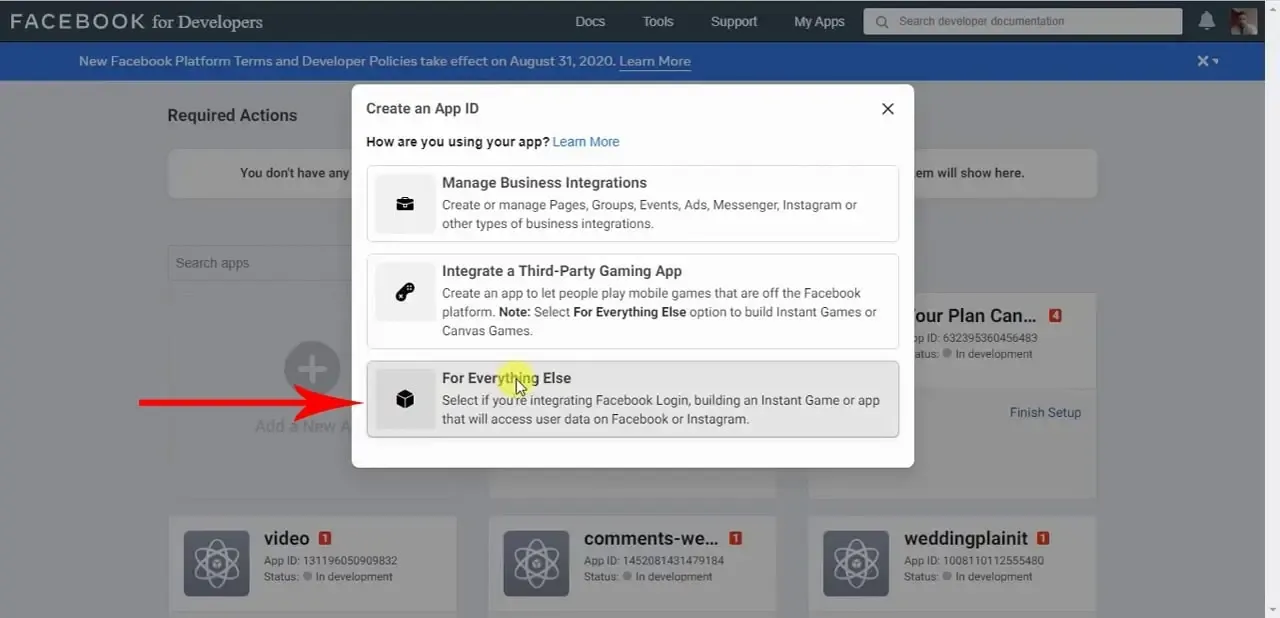Dismiss the blue policy banner dropdown
1280x618 pixels.
pos(1208,61)
